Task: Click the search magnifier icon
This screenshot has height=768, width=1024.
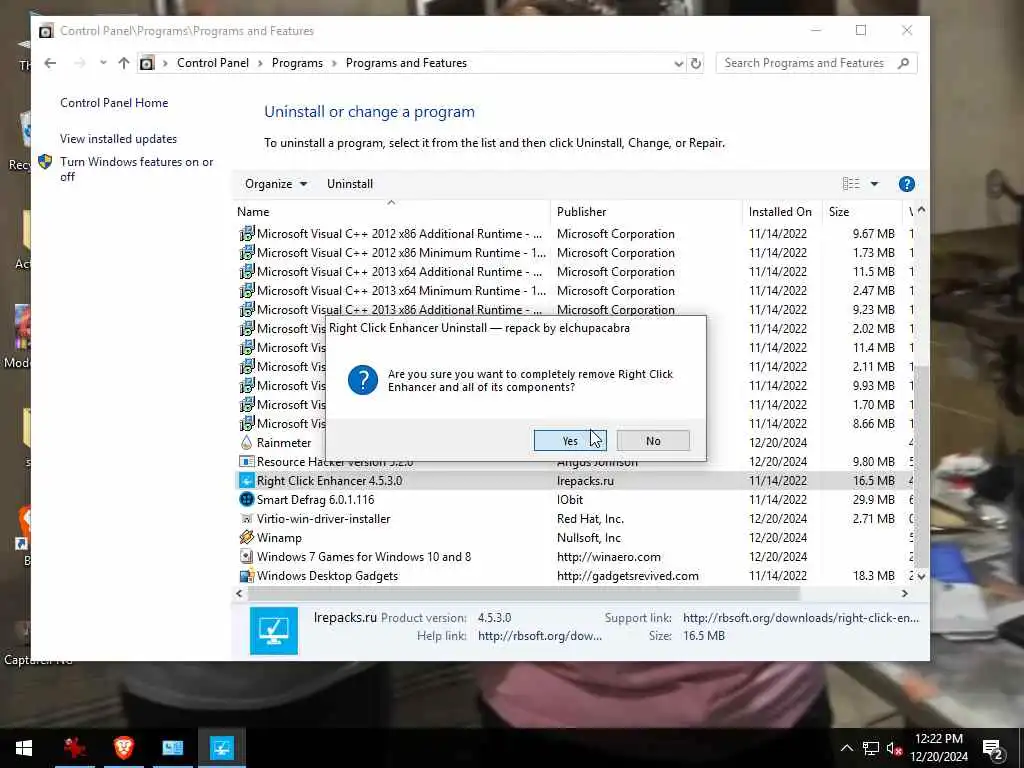Action: pos(904,63)
